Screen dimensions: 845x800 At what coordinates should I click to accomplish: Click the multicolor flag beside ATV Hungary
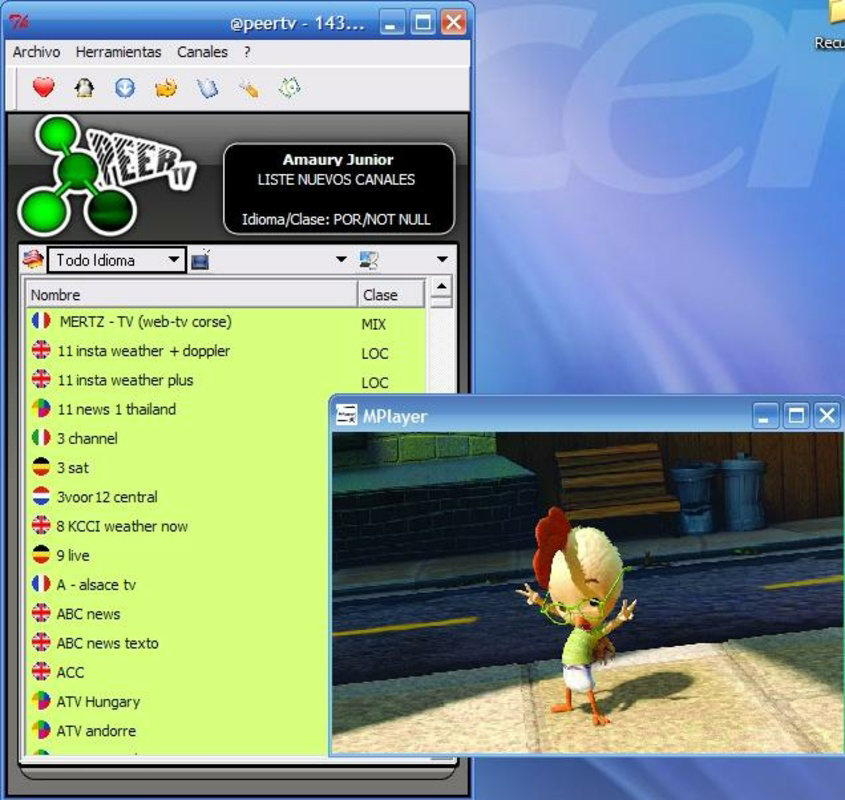tap(41, 701)
